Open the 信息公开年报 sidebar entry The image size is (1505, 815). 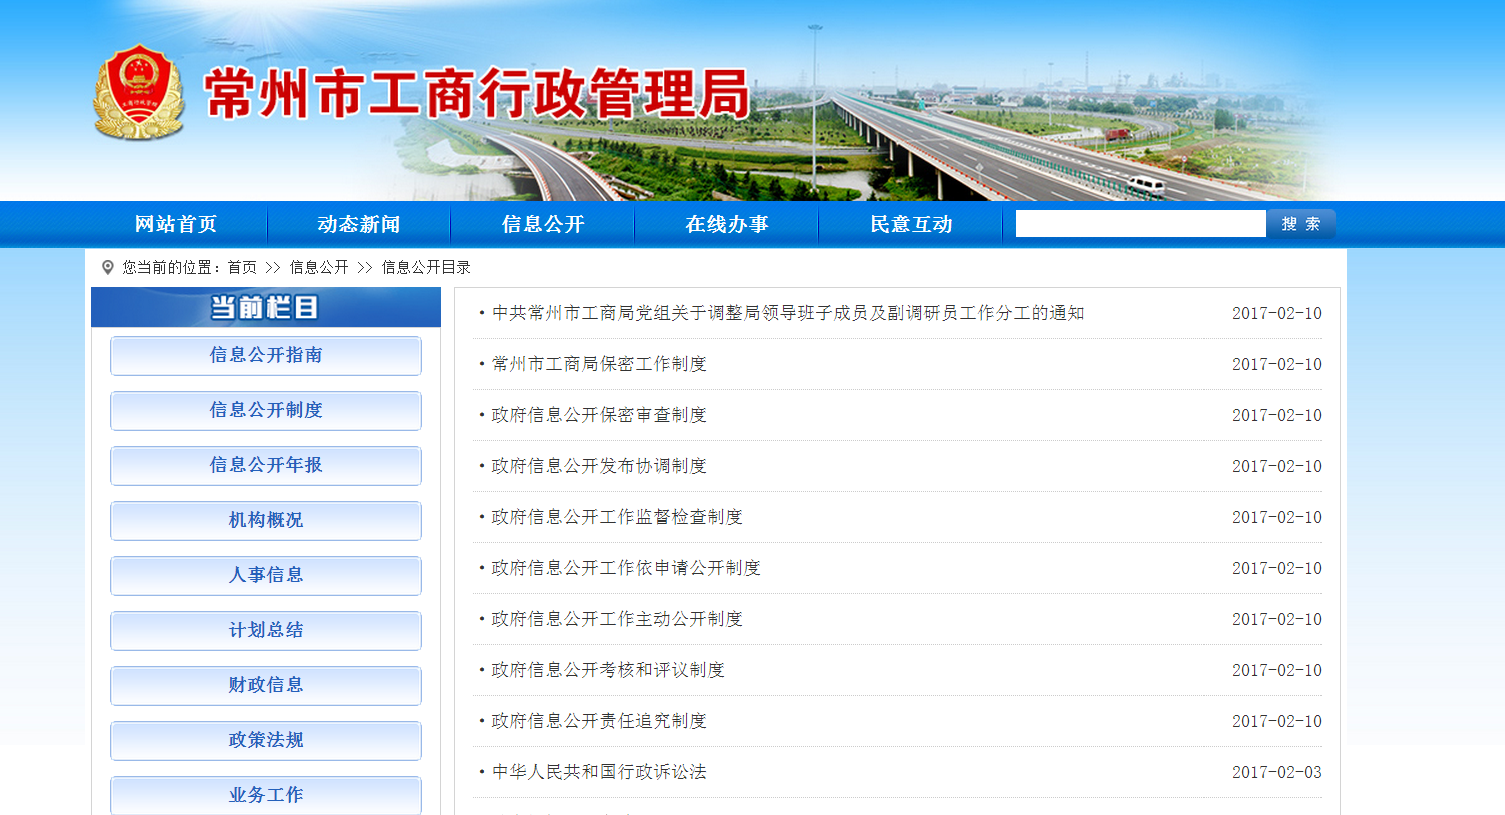[266, 465]
